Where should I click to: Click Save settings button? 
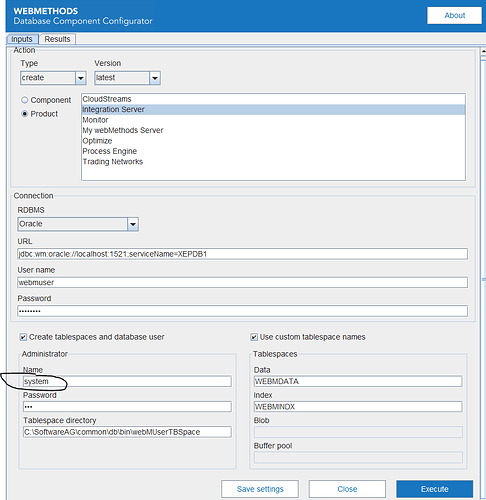coord(260,489)
